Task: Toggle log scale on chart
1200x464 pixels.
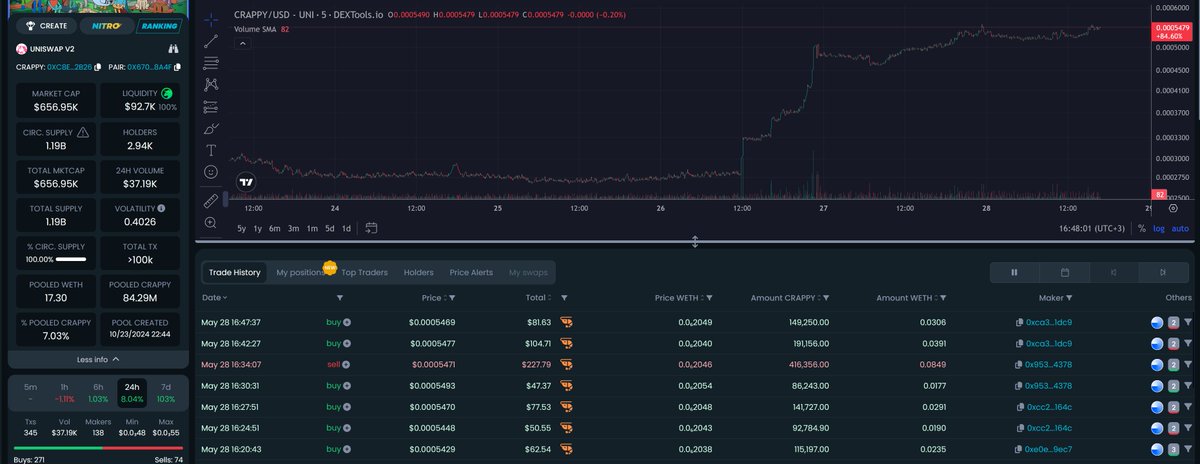Action: pyautogui.click(x=1159, y=228)
